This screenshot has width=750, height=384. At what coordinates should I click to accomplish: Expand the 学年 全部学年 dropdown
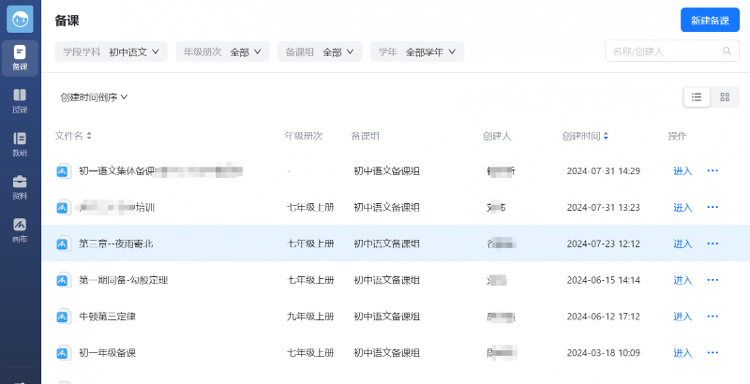[x=417, y=52]
